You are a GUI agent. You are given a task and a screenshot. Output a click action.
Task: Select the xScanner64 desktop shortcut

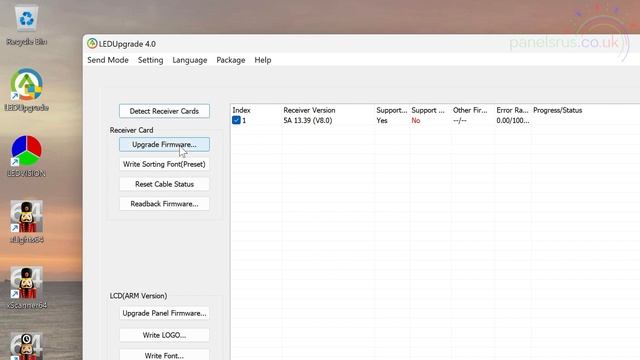click(x=27, y=288)
